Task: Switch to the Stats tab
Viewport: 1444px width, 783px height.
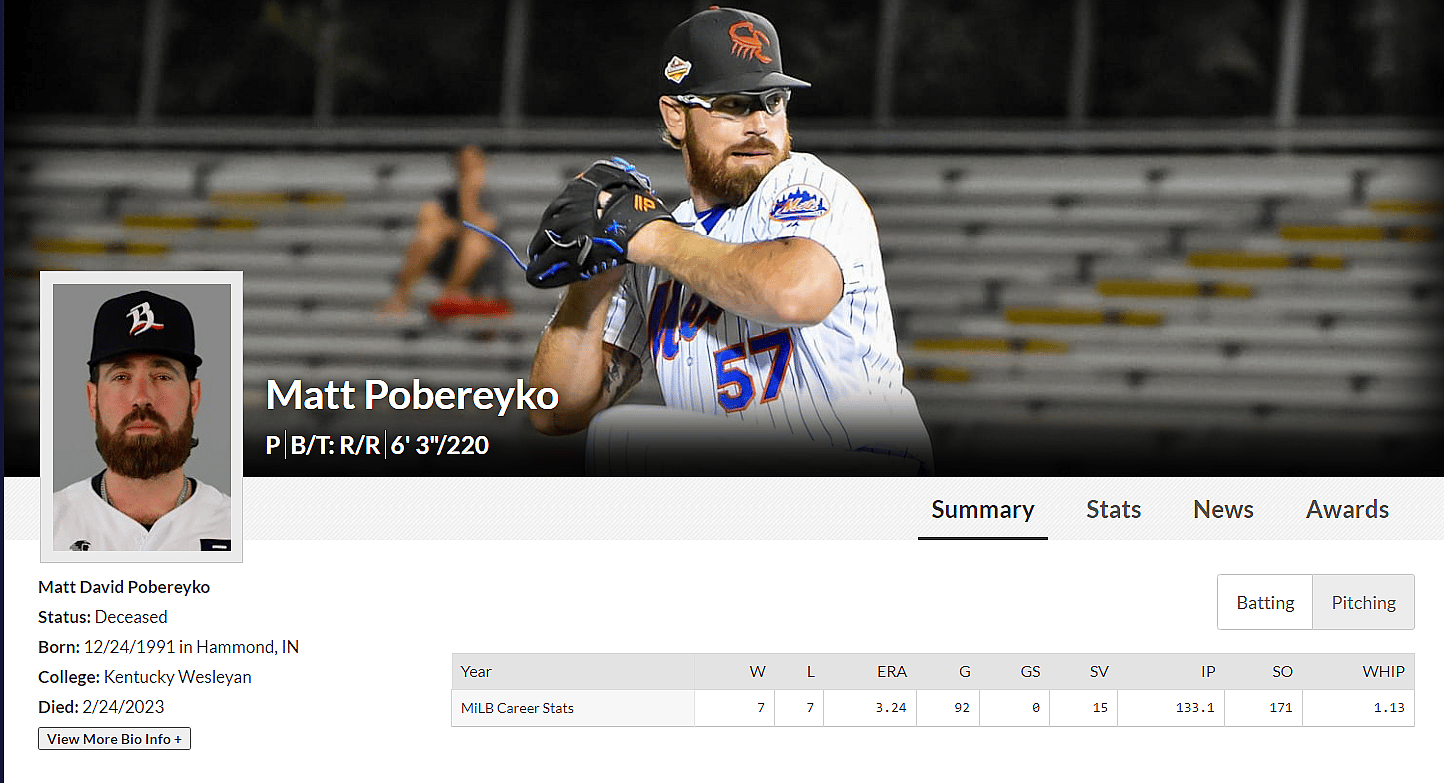Action: [1113, 509]
